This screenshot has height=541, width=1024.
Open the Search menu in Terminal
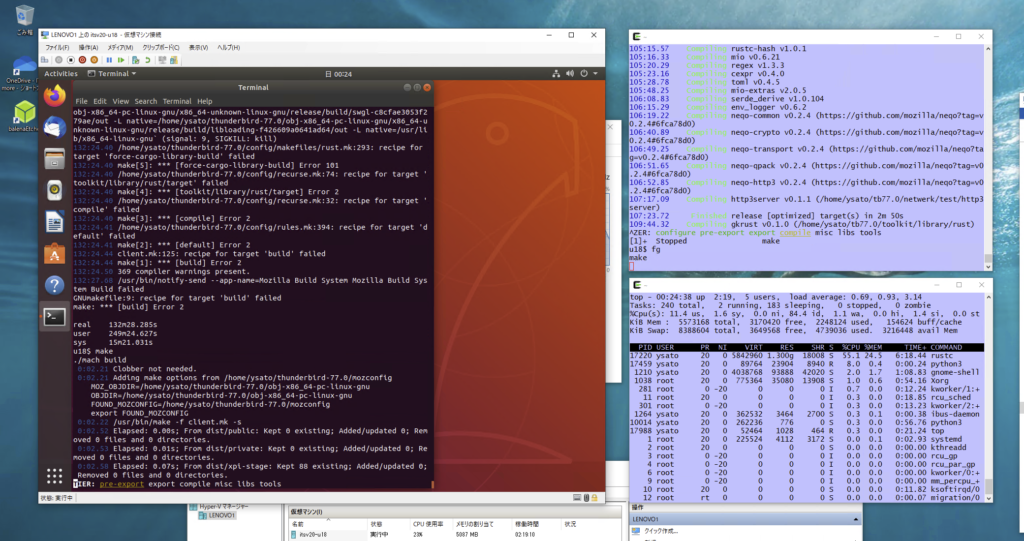tap(146, 101)
